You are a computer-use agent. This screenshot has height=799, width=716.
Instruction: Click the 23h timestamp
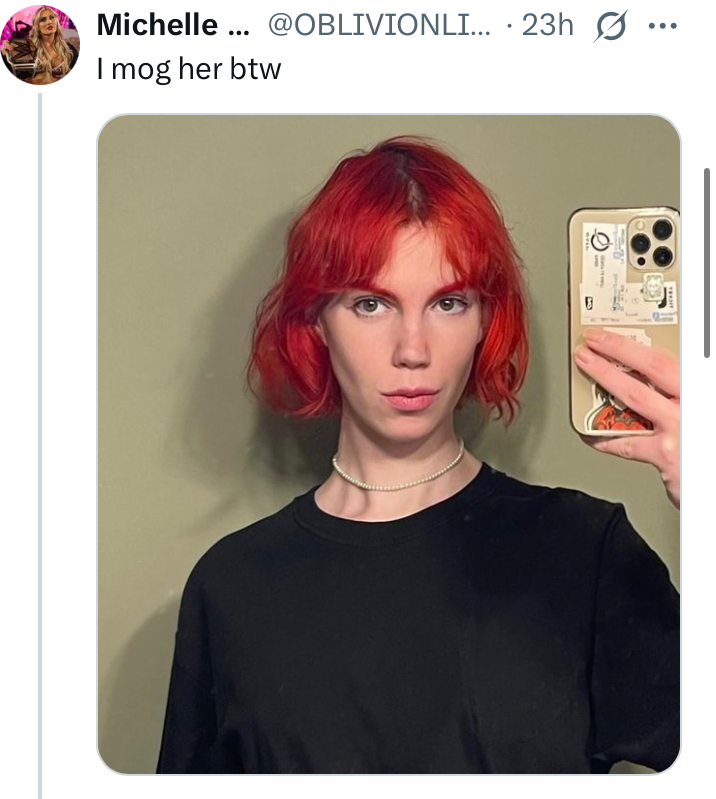click(547, 25)
